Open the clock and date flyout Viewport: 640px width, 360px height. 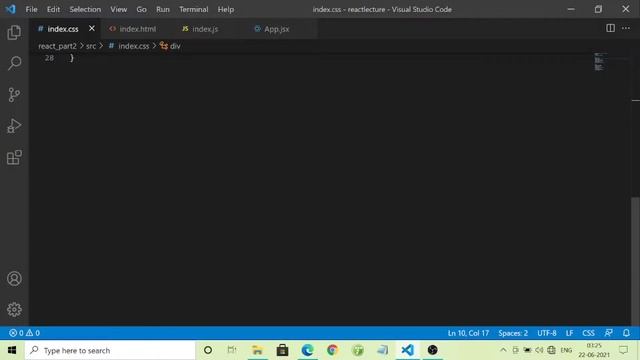(x=594, y=350)
